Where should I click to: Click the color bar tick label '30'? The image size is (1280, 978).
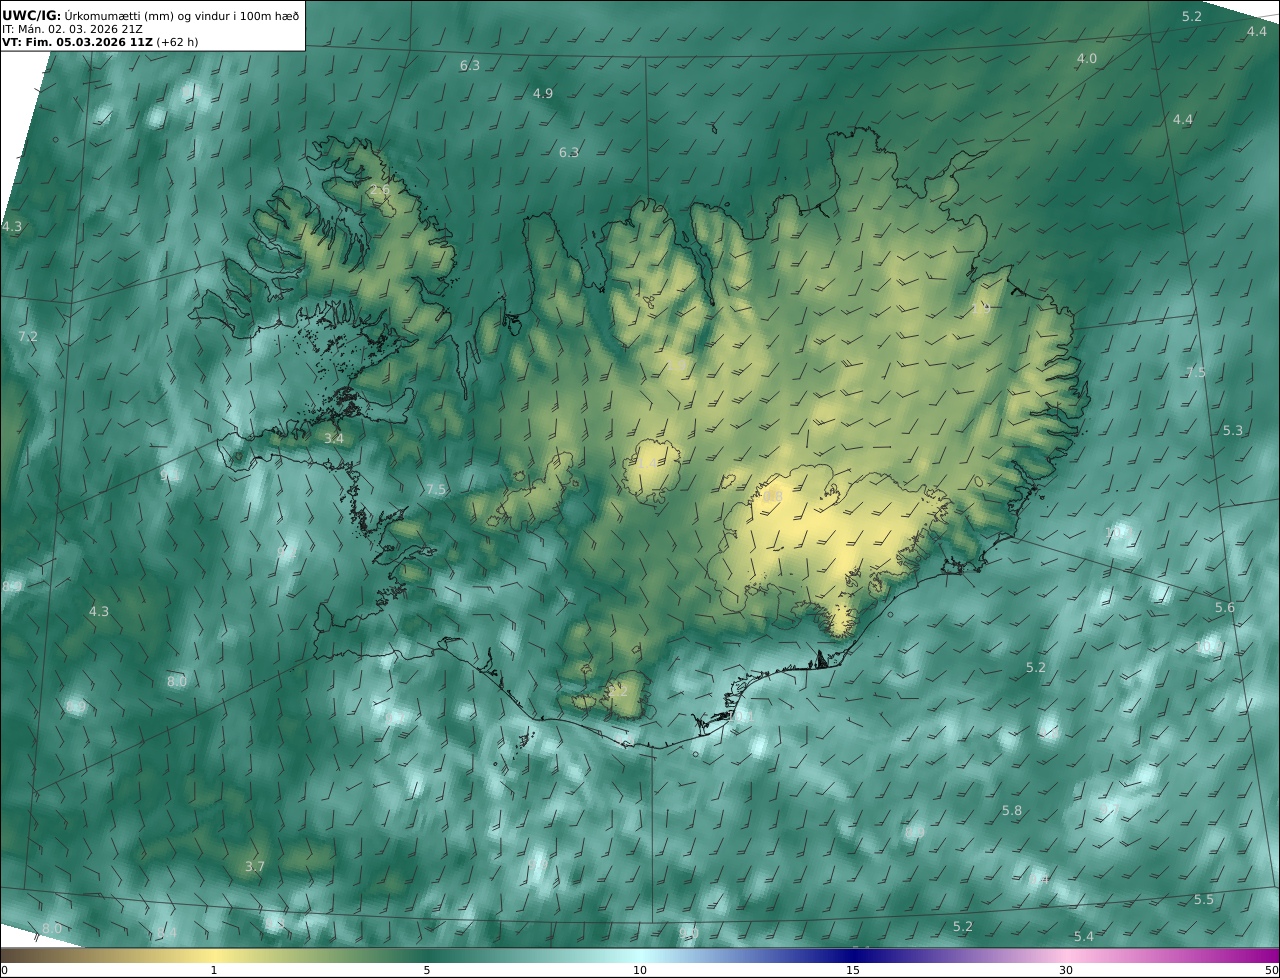[x=1066, y=970]
